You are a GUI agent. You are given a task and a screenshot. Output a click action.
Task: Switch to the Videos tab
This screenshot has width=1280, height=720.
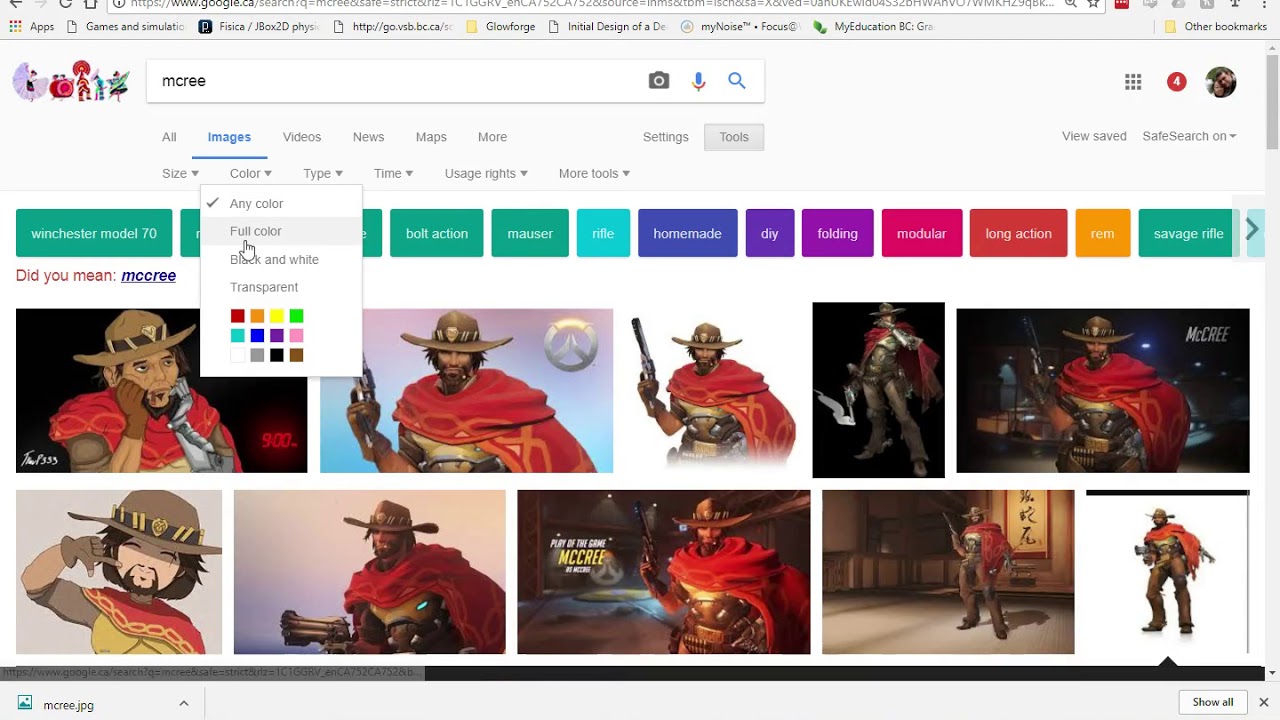[302, 137]
